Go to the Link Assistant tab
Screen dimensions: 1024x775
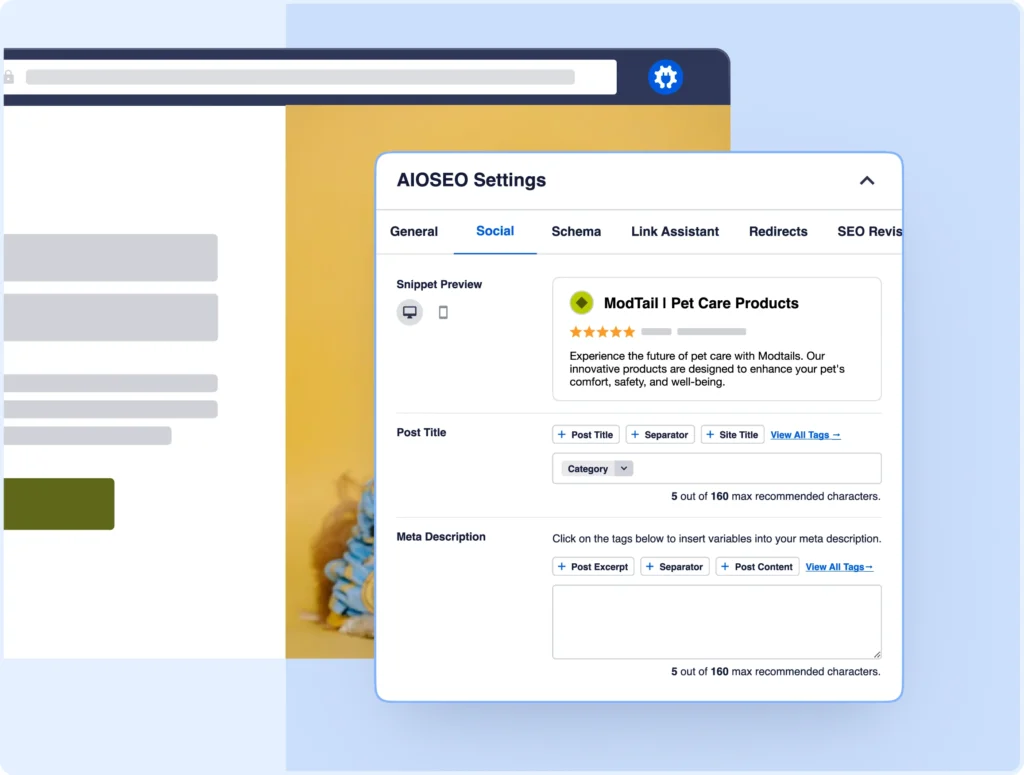[x=675, y=232]
